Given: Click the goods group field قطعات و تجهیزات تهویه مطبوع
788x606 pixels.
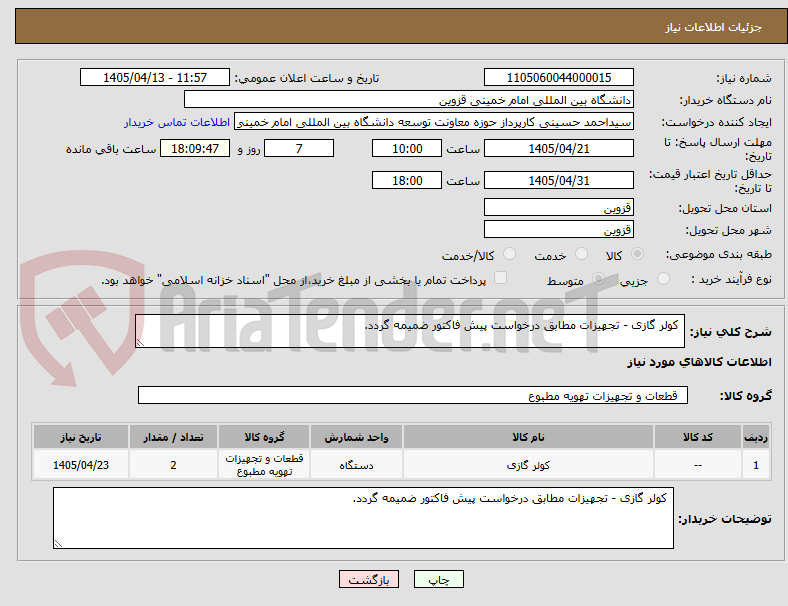Looking at the screenshot, I should [413, 395].
